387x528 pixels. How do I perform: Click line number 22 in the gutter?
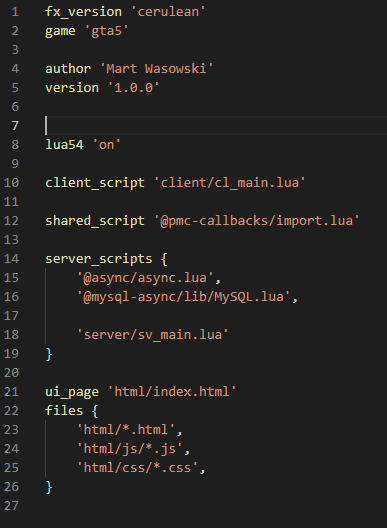pos(11,410)
